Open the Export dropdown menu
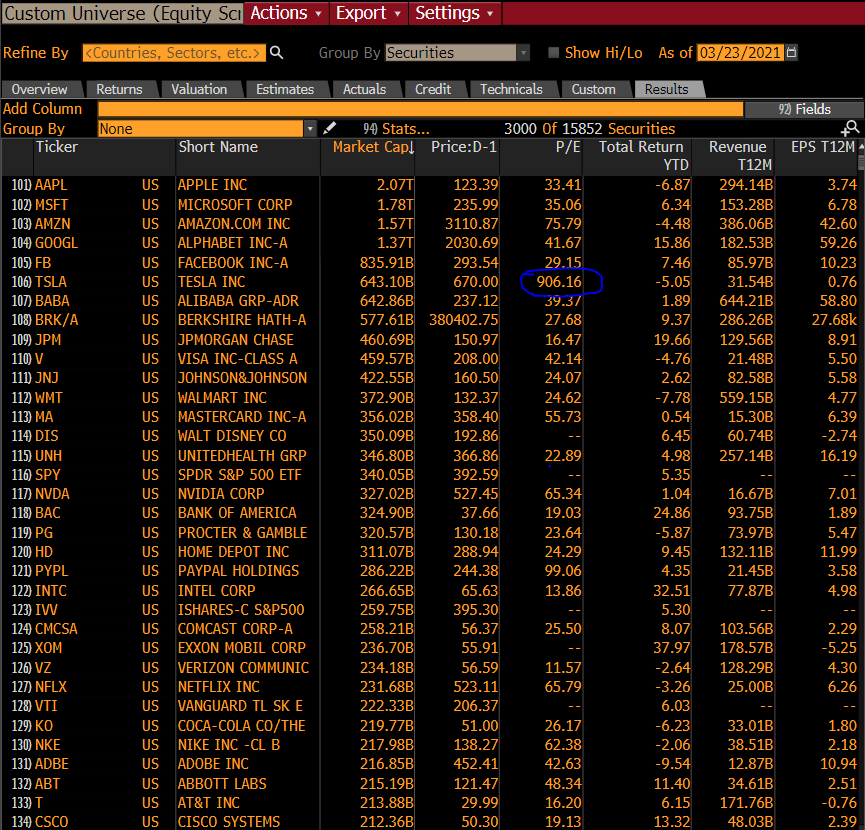Viewport: 865px width, 830px height. (x=369, y=13)
